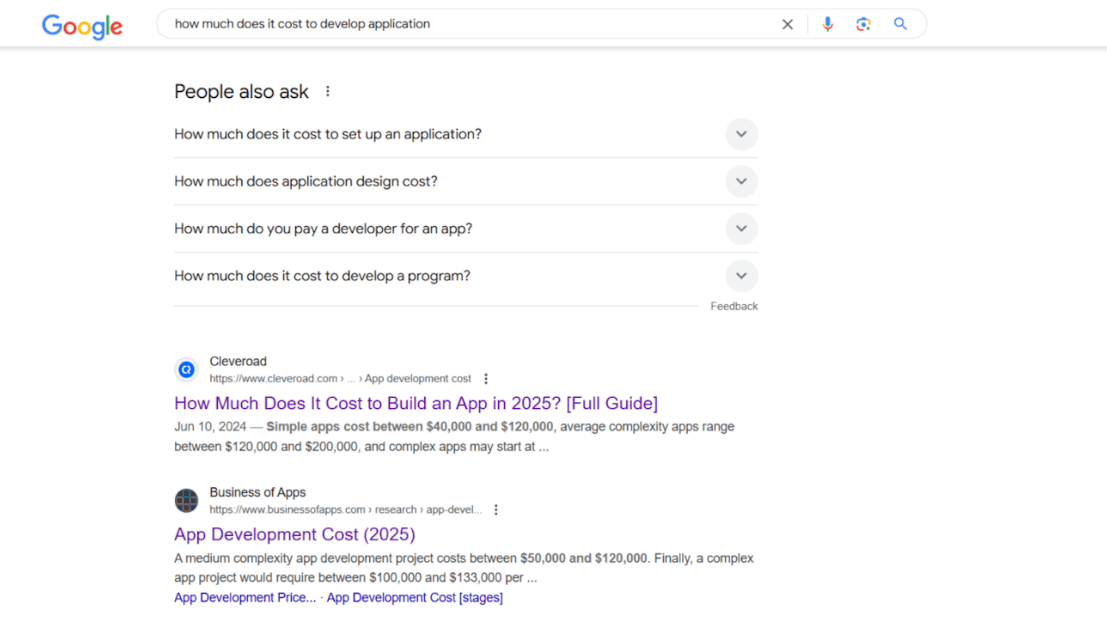Image resolution: width=1107 pixels, height=622 pixels.
Task: Open the three-dot menu beside People also ask
Action: click(x=328, y=92)
